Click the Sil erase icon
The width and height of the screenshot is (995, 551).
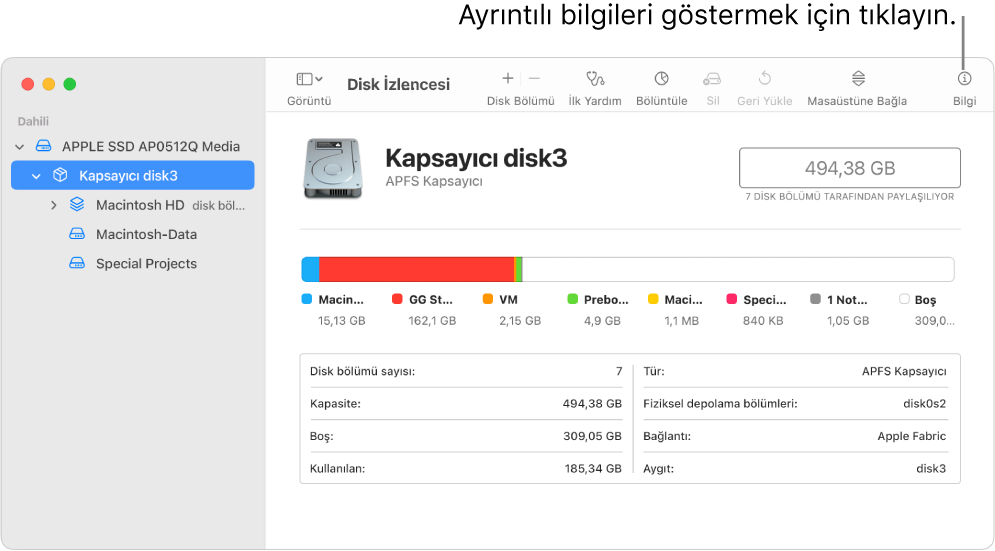pyautogui.click(x=712, y=79)
